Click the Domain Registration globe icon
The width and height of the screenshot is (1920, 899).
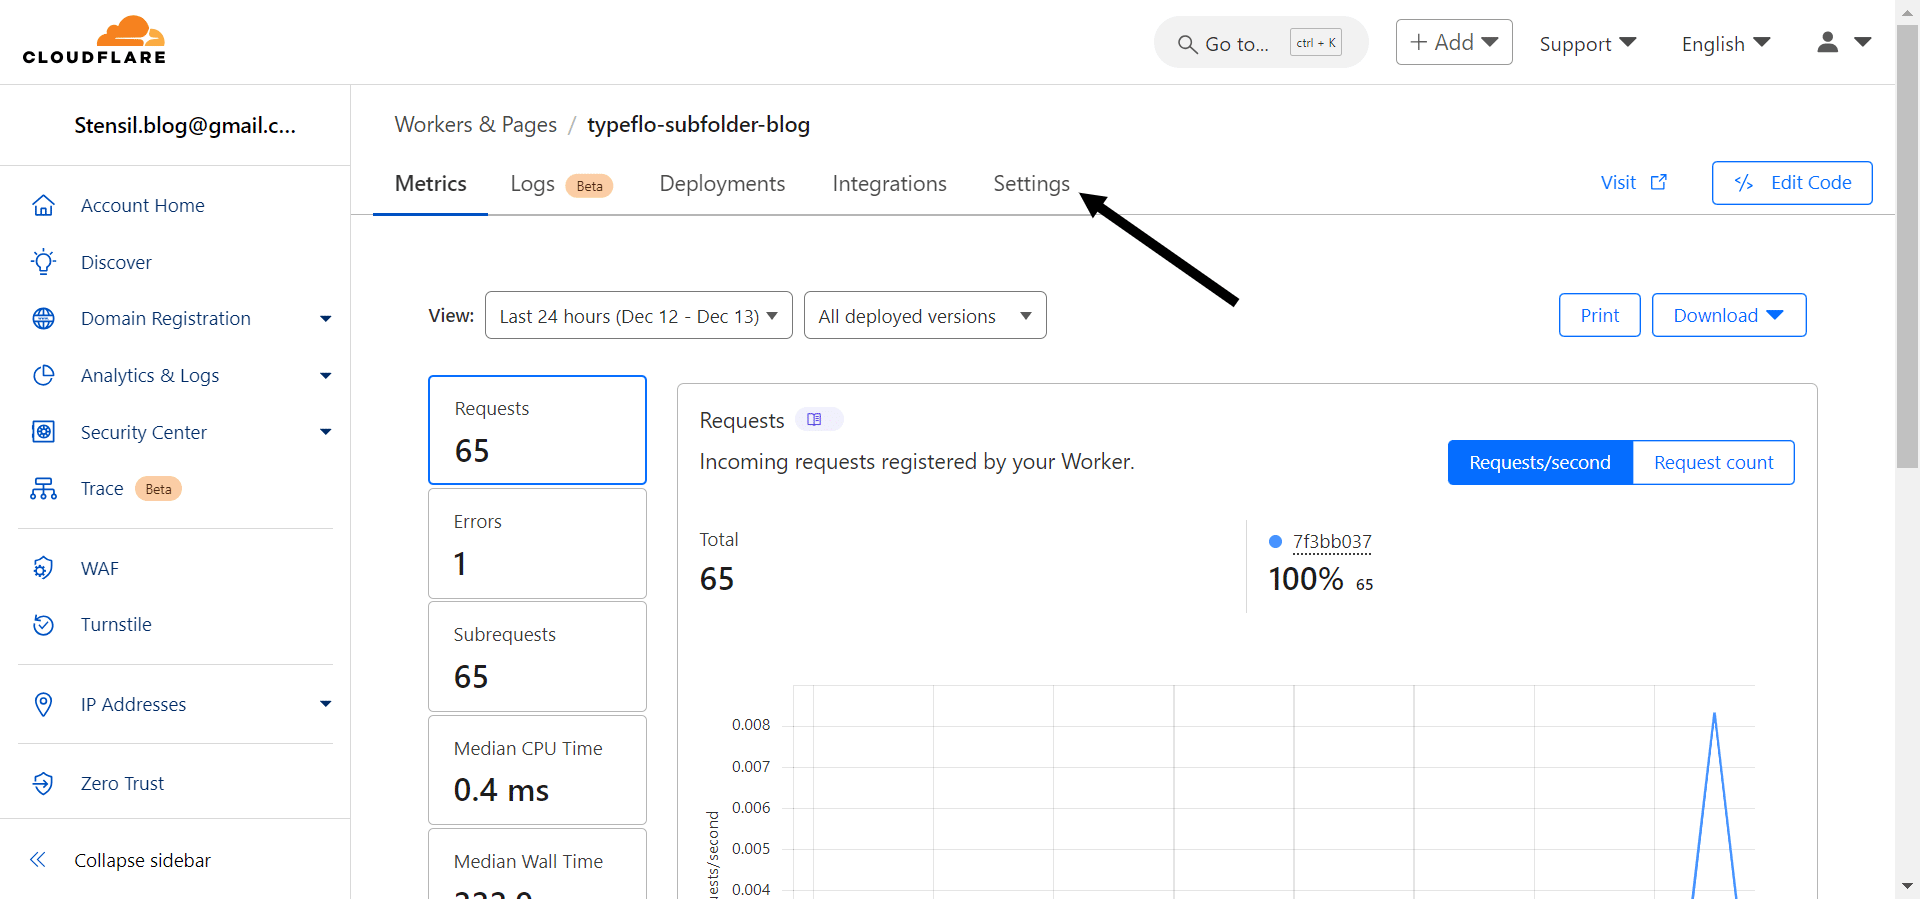pos(43,318)
